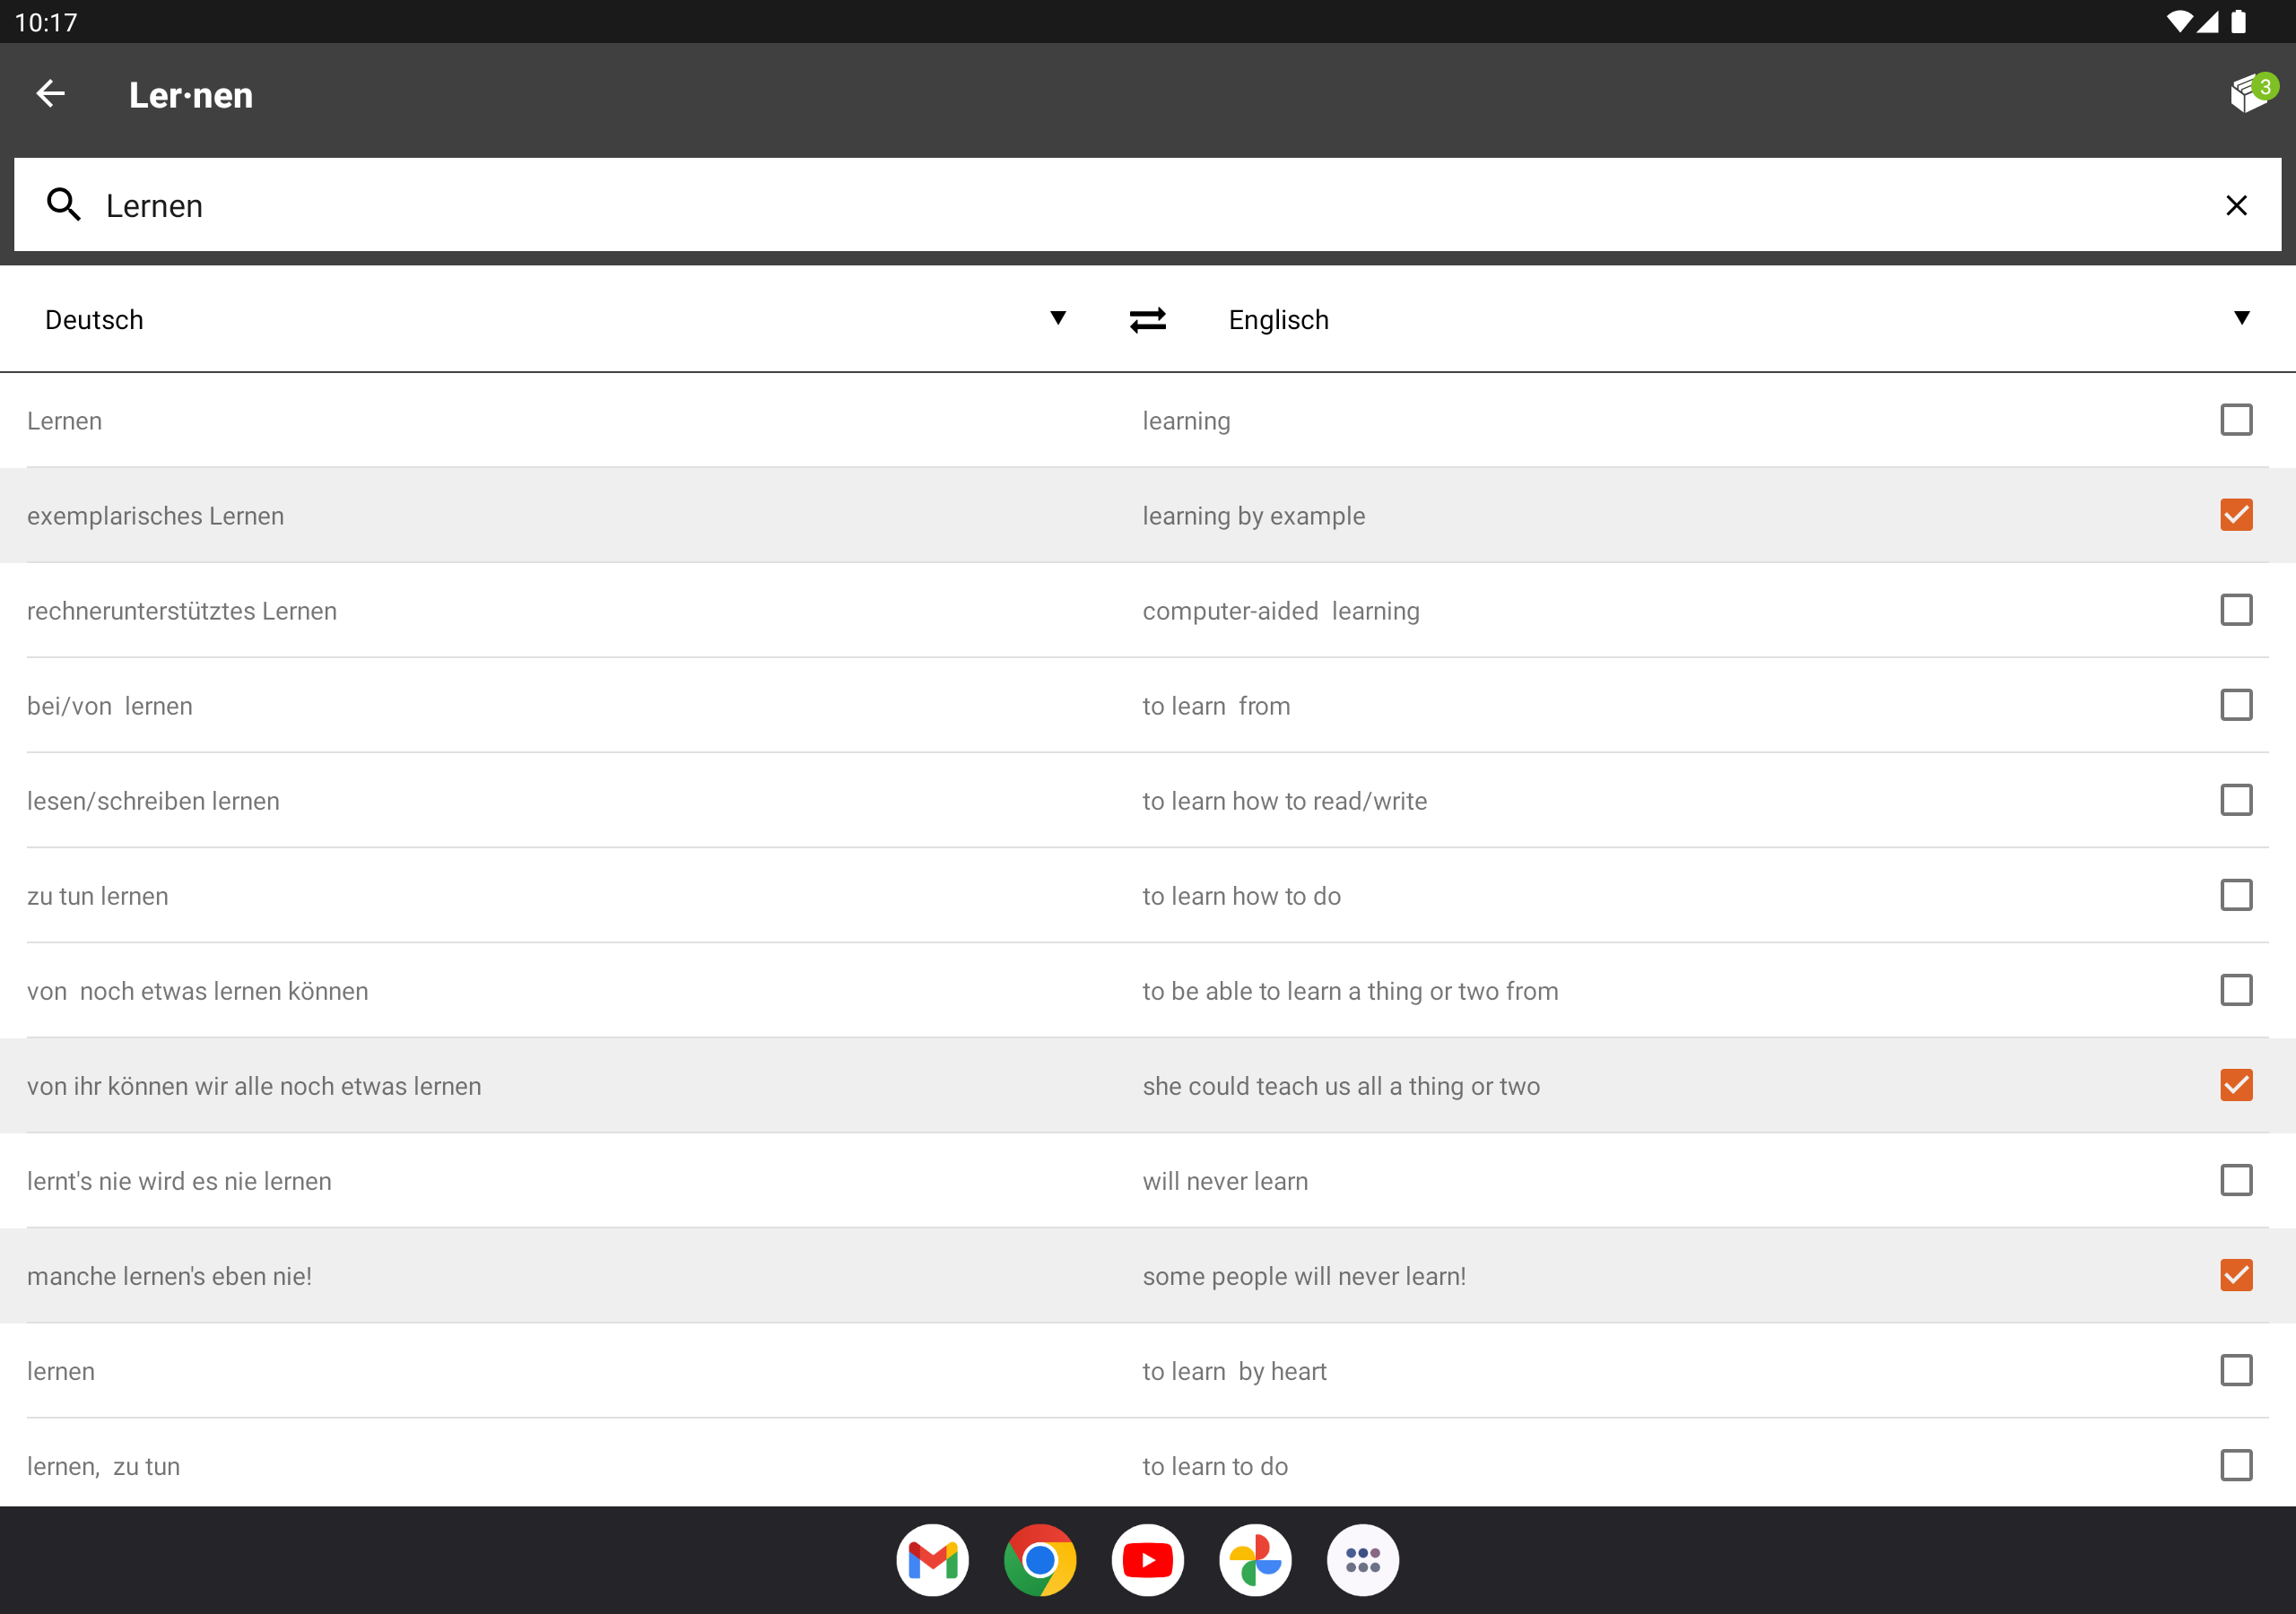
Task: Tap the back arrow icon
Action: pyautogui.click(x=50, y=94)
